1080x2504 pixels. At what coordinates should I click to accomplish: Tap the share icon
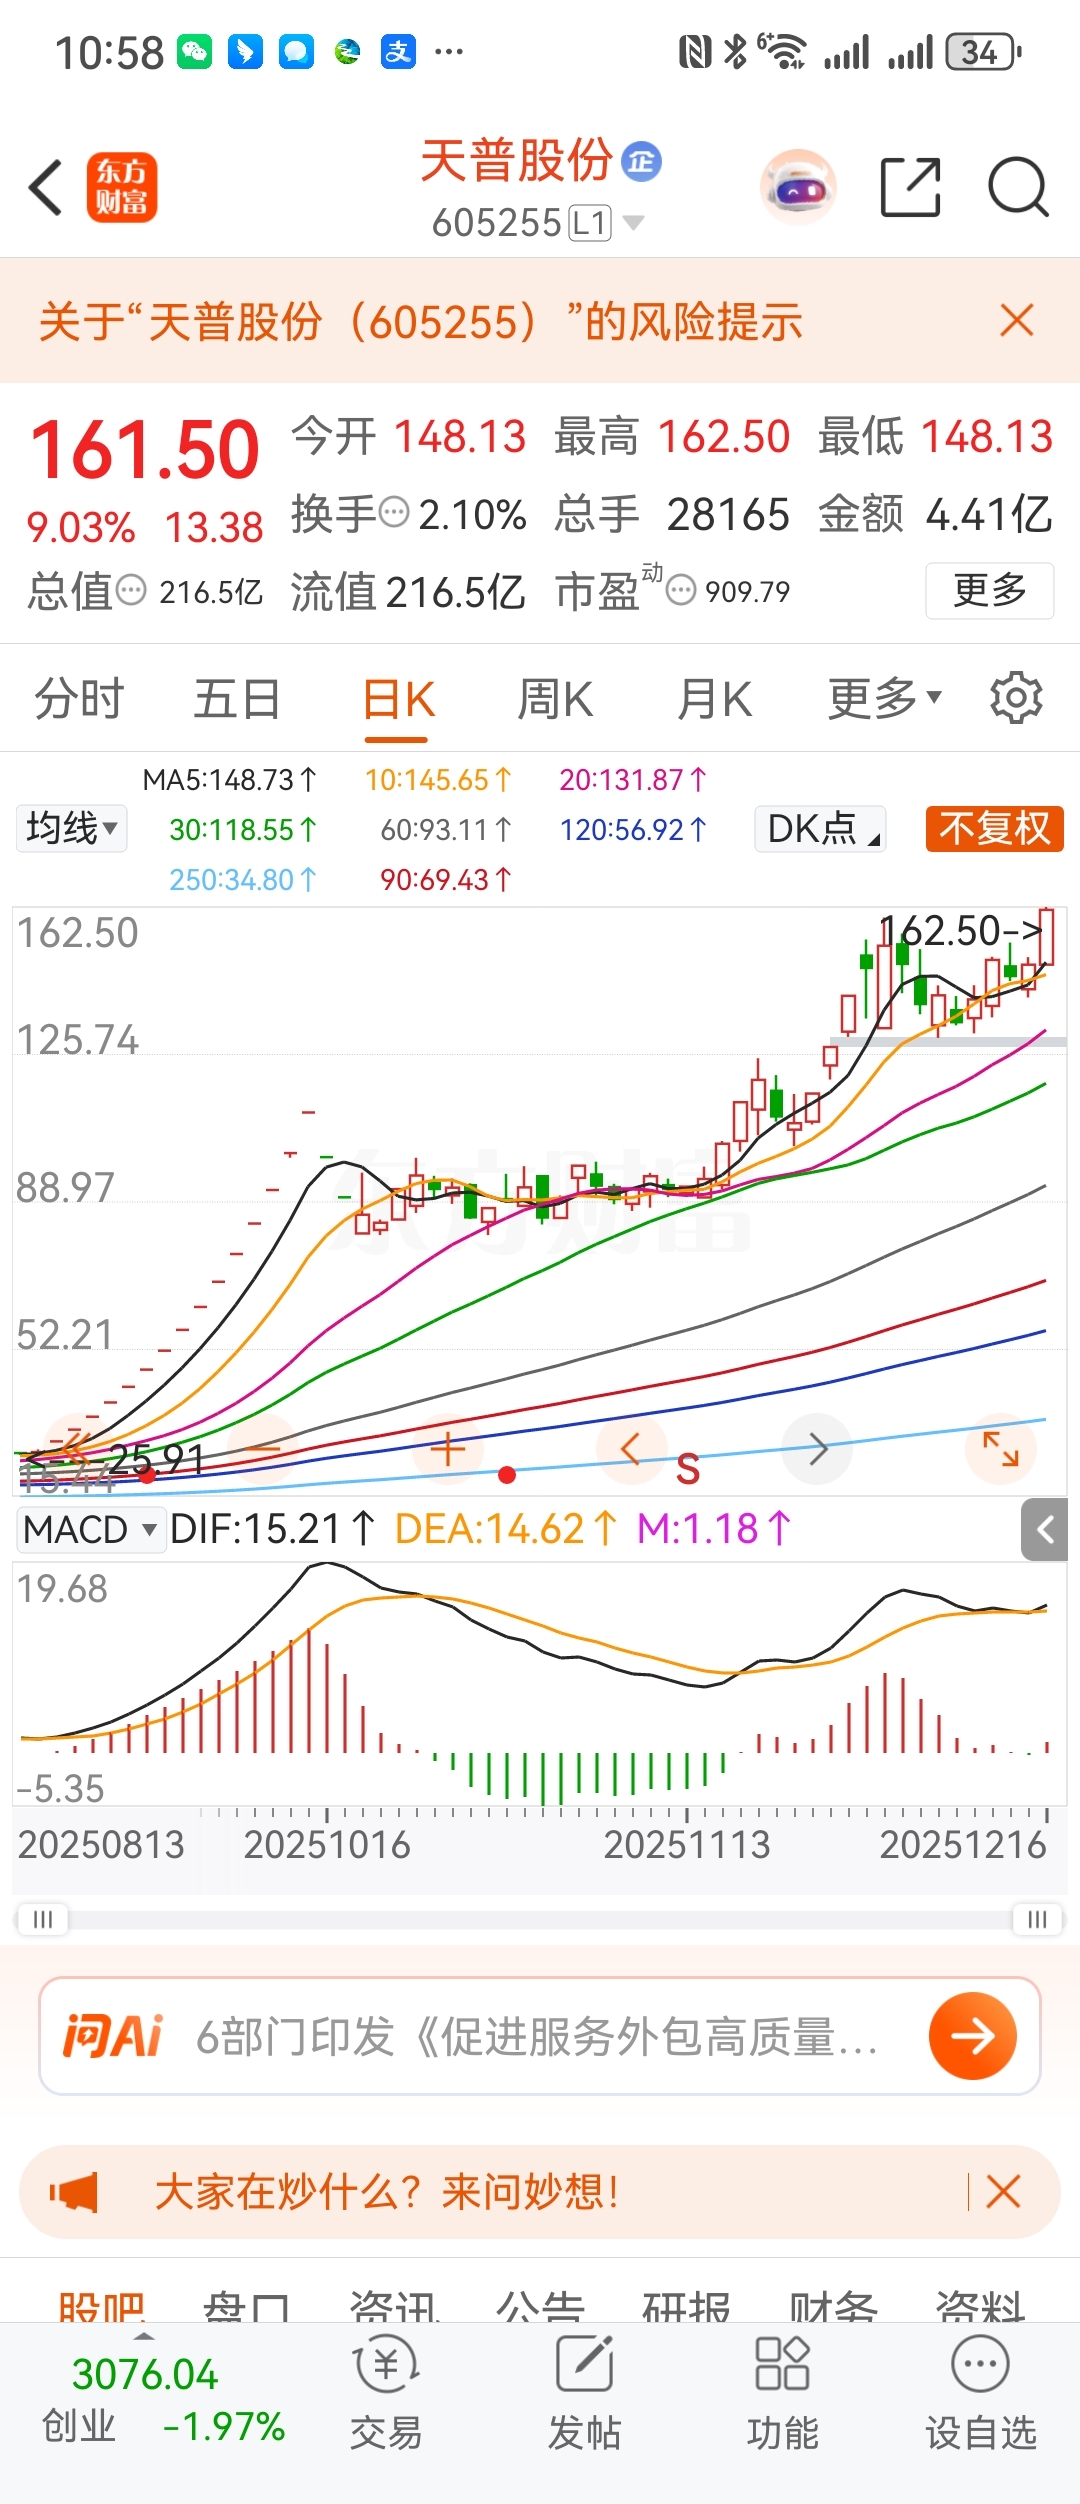click(910, 187)
